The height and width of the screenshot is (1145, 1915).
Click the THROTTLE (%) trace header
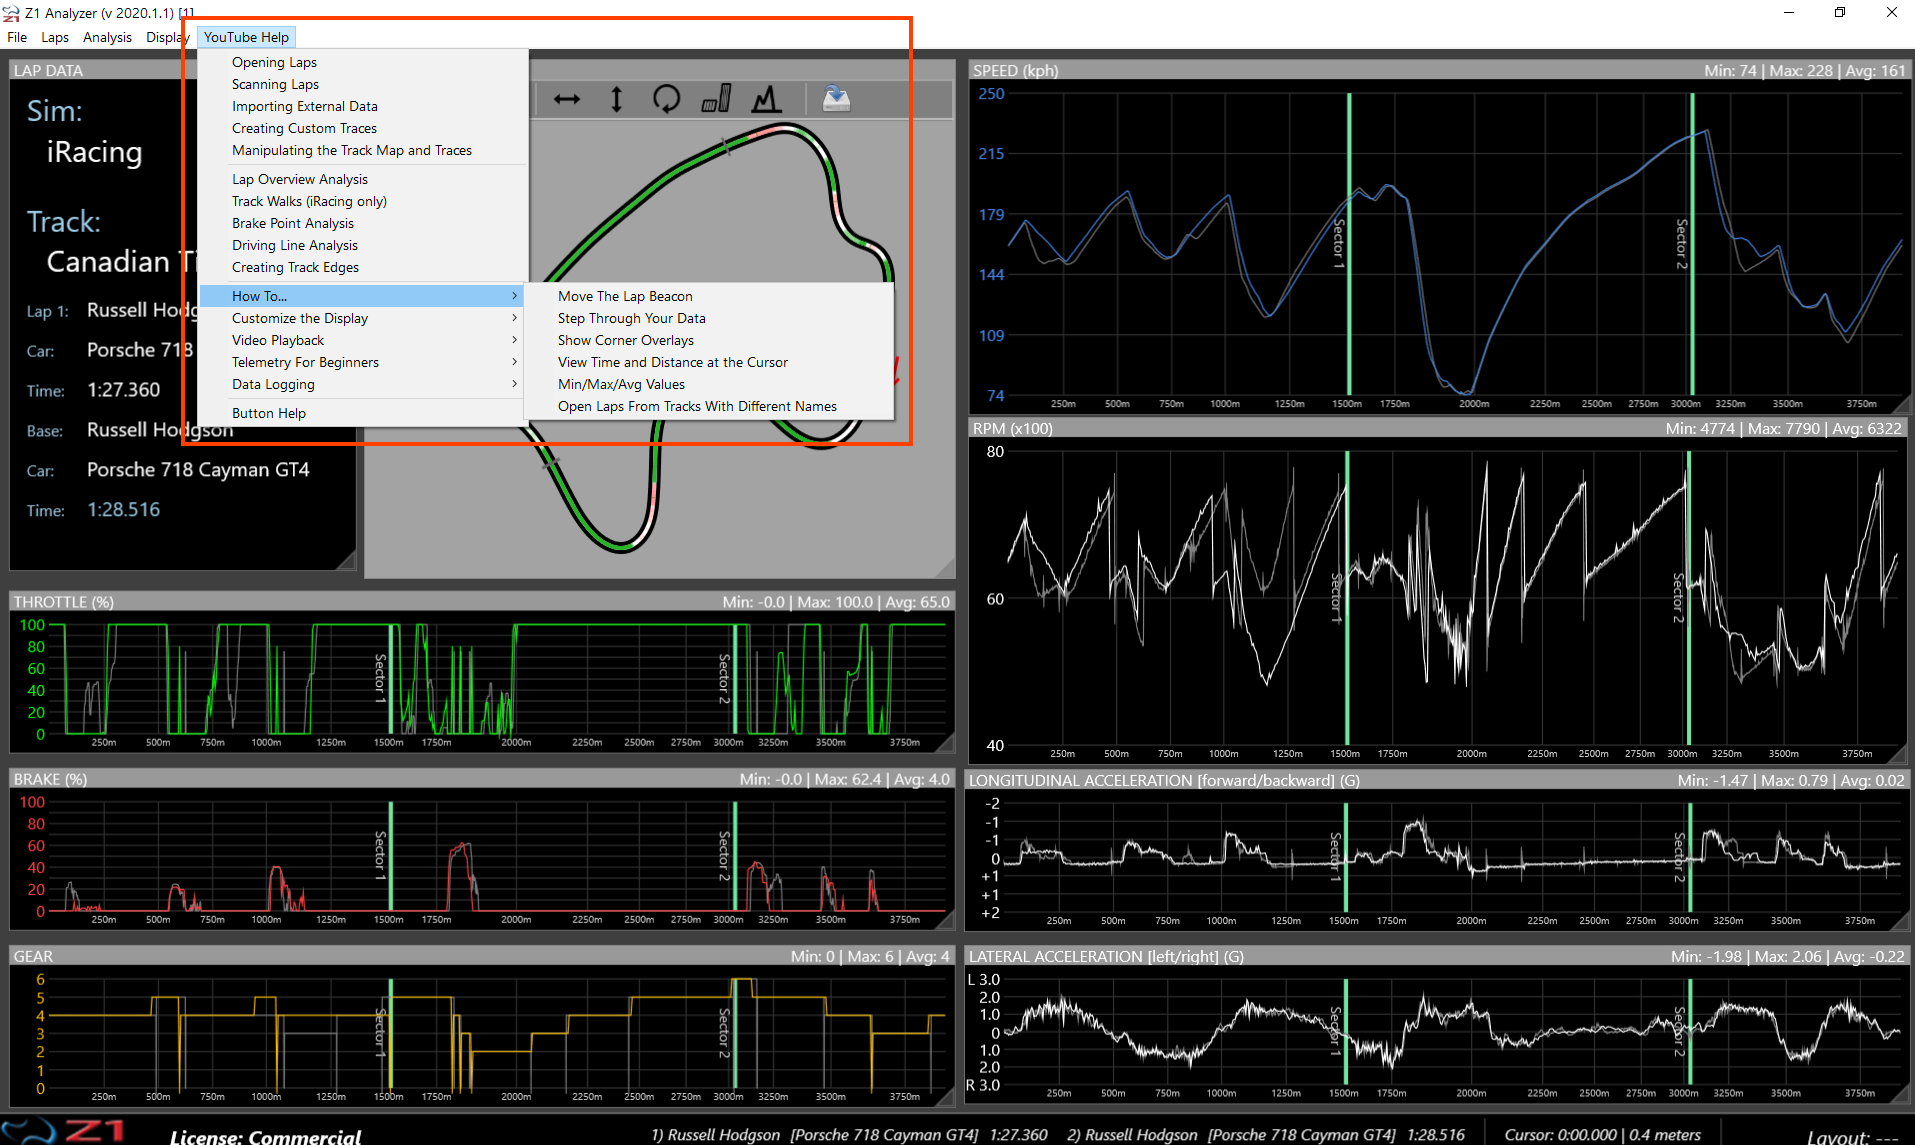pyautogui.click(x=63, y=602)
